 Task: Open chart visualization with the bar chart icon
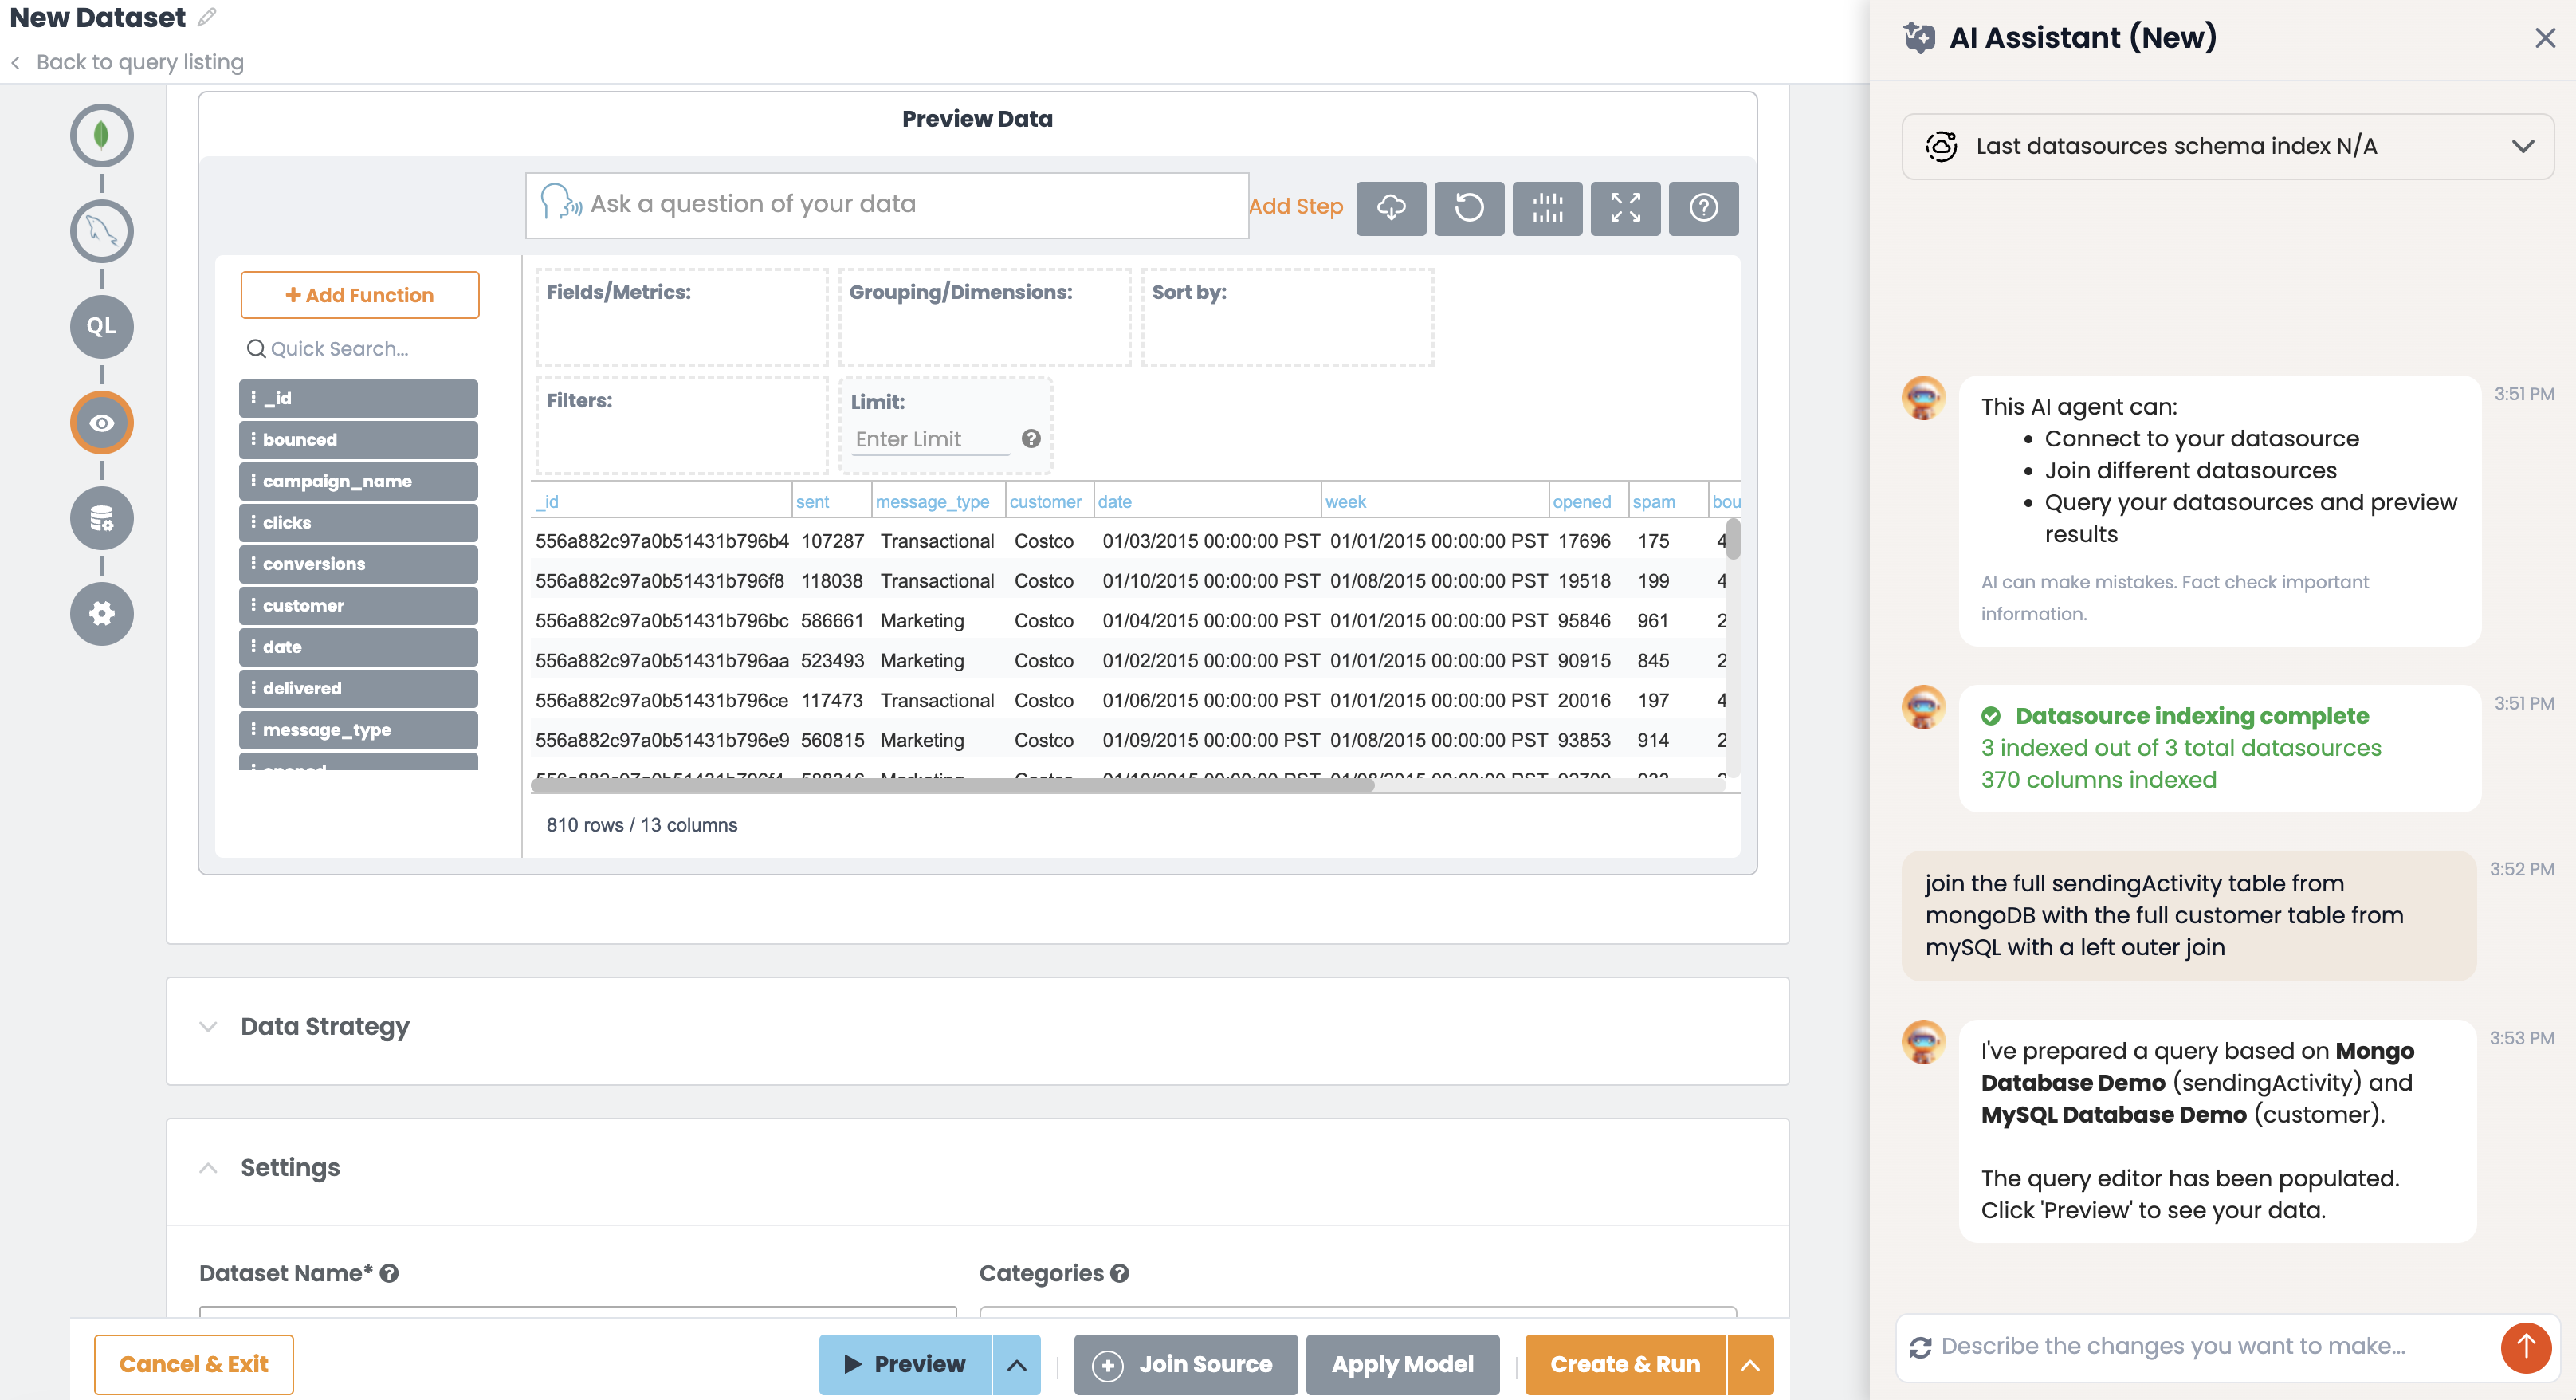[x=1547, y=208]
